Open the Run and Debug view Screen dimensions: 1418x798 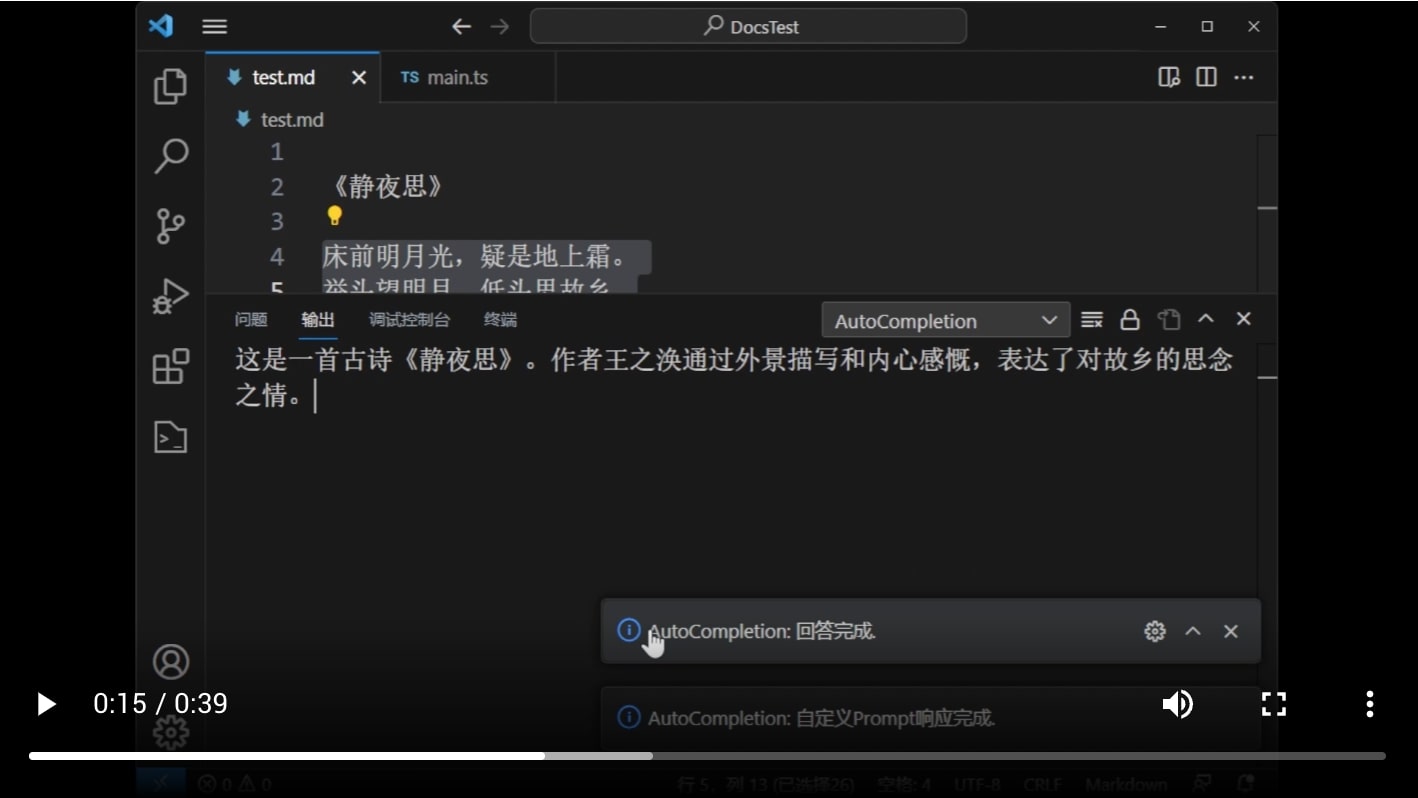click(x=170, y=296)
